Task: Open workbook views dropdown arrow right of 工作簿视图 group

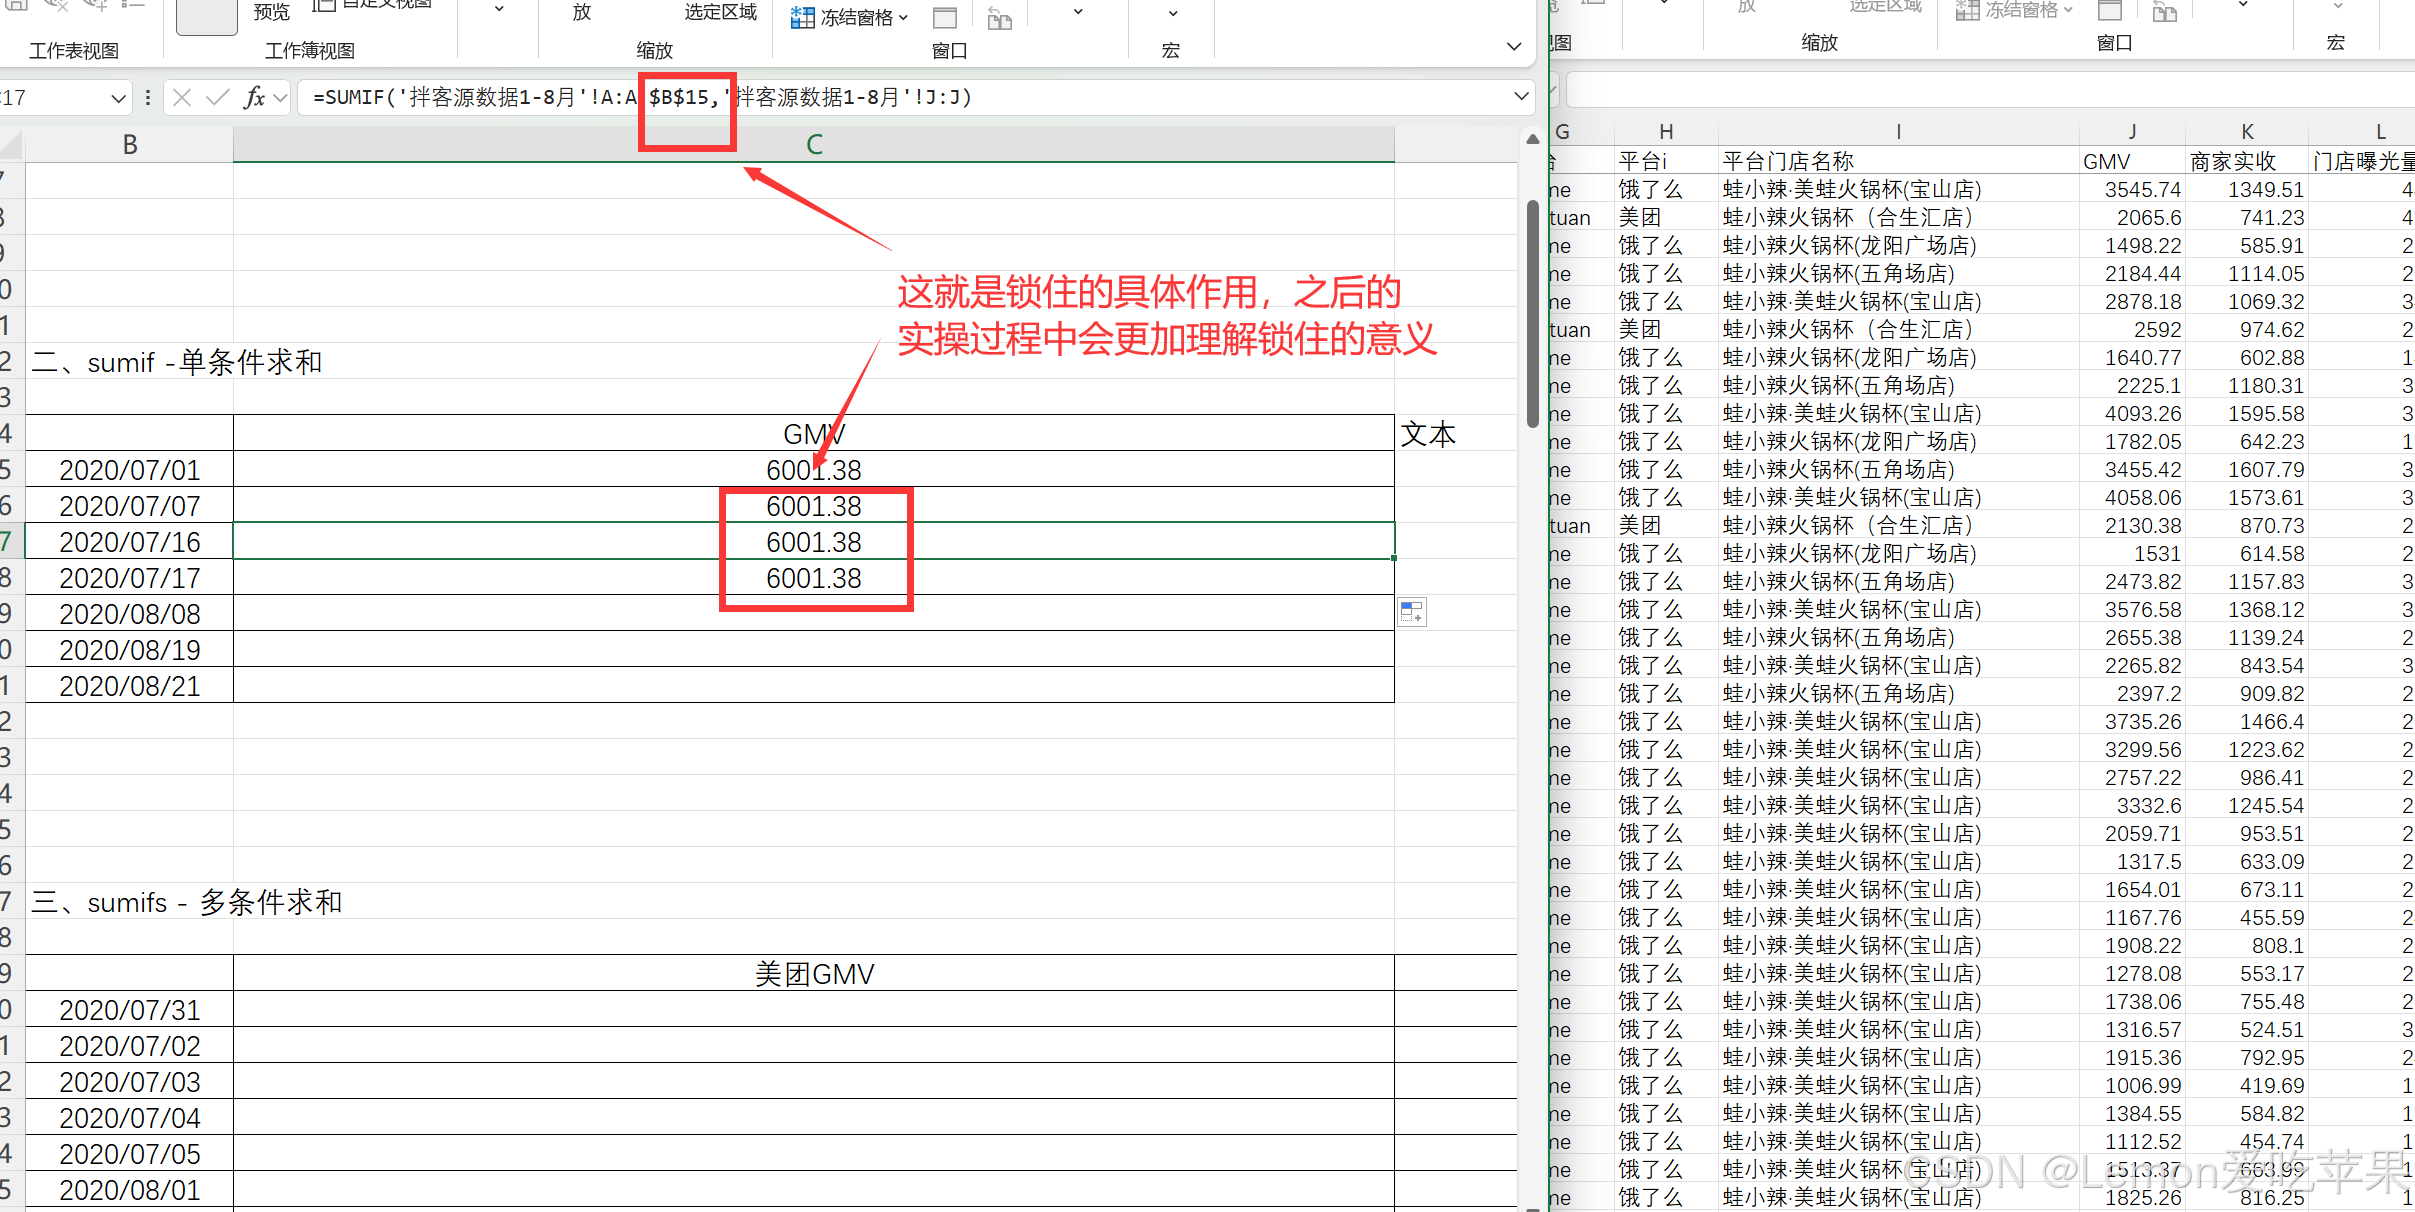Action: click(x=499, y=9)
